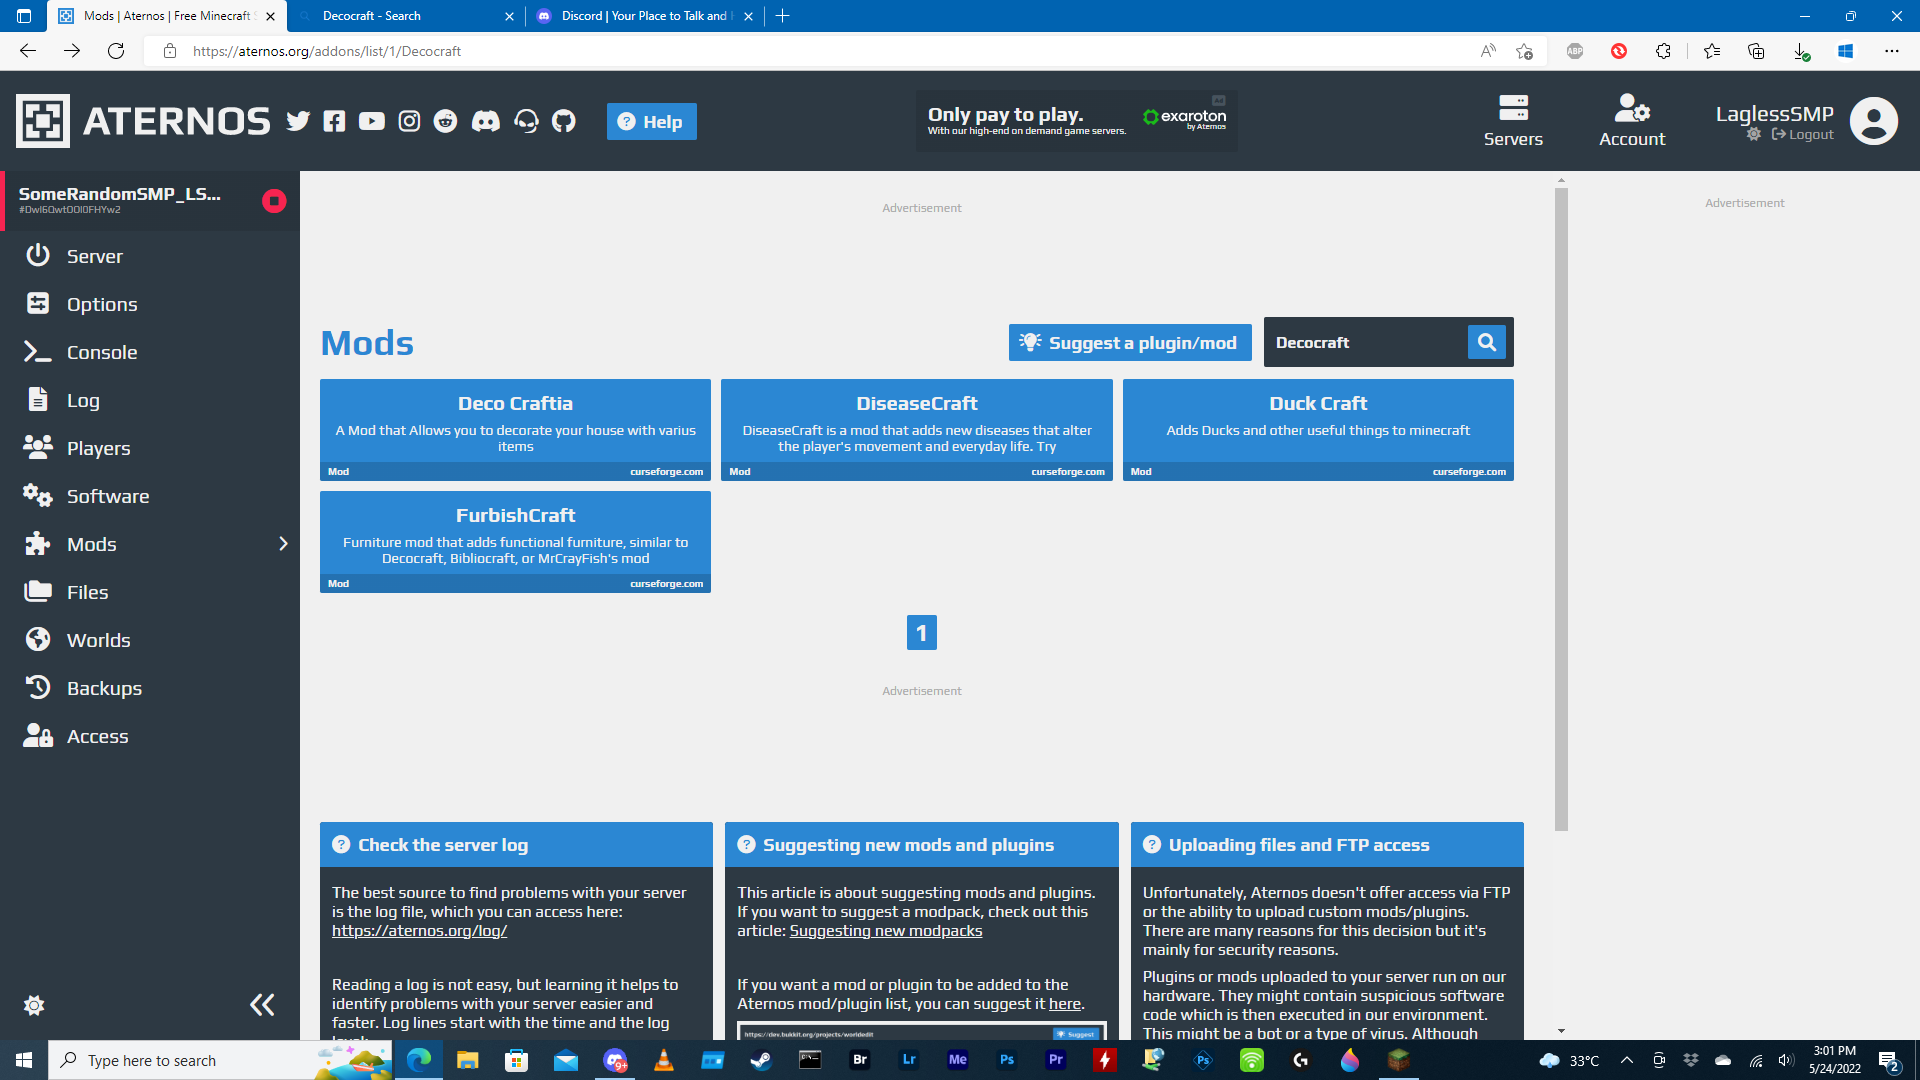Open the Console in sidebar
The height and width of the screenshot is (1080, 1920).
(150, 352)
